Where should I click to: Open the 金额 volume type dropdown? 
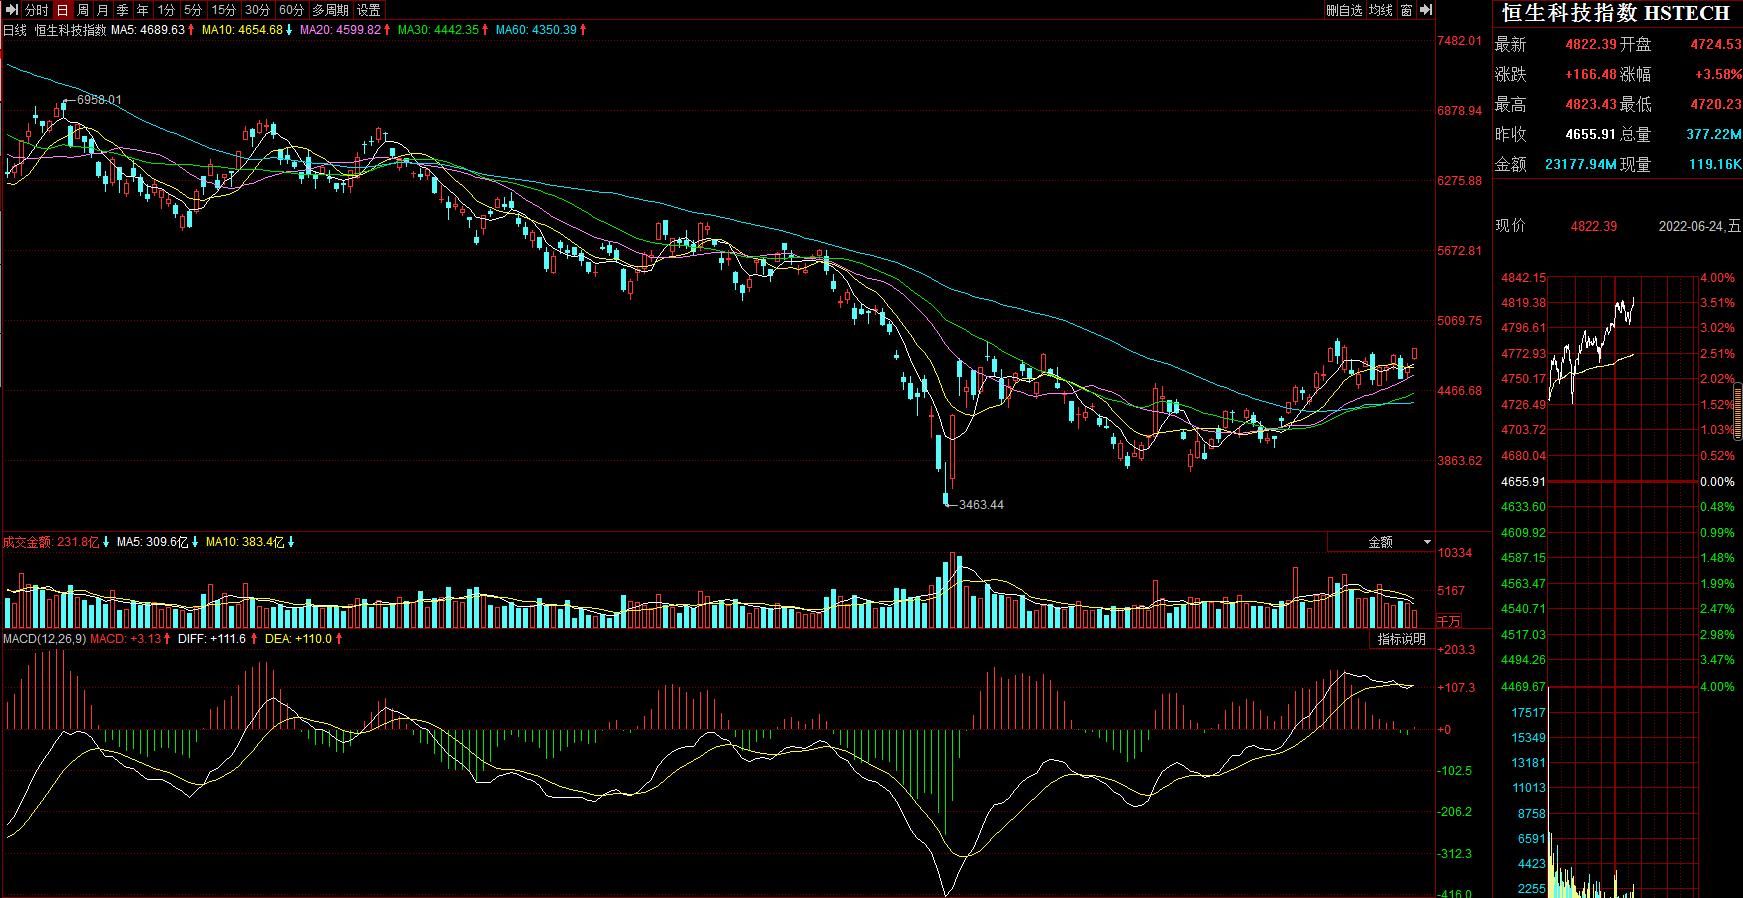[1381, 542]
